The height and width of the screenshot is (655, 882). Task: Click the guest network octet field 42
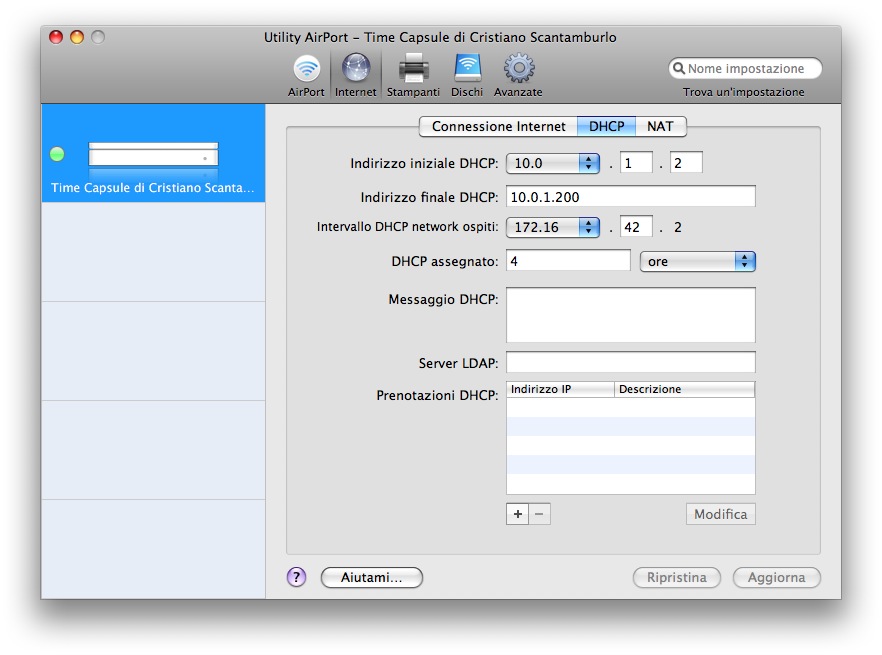(x=636, y=227)
